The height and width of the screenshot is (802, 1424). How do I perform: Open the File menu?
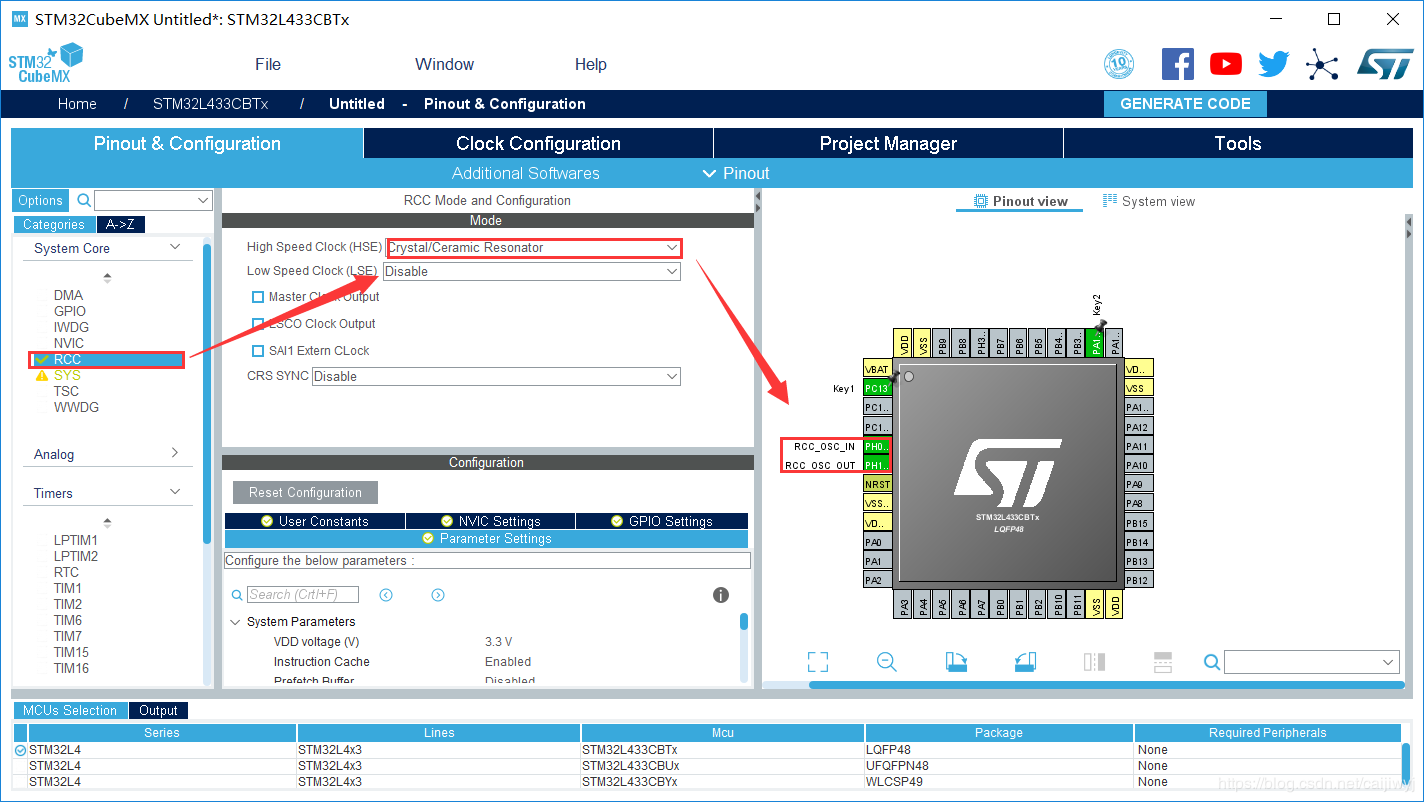pos(268,65)
